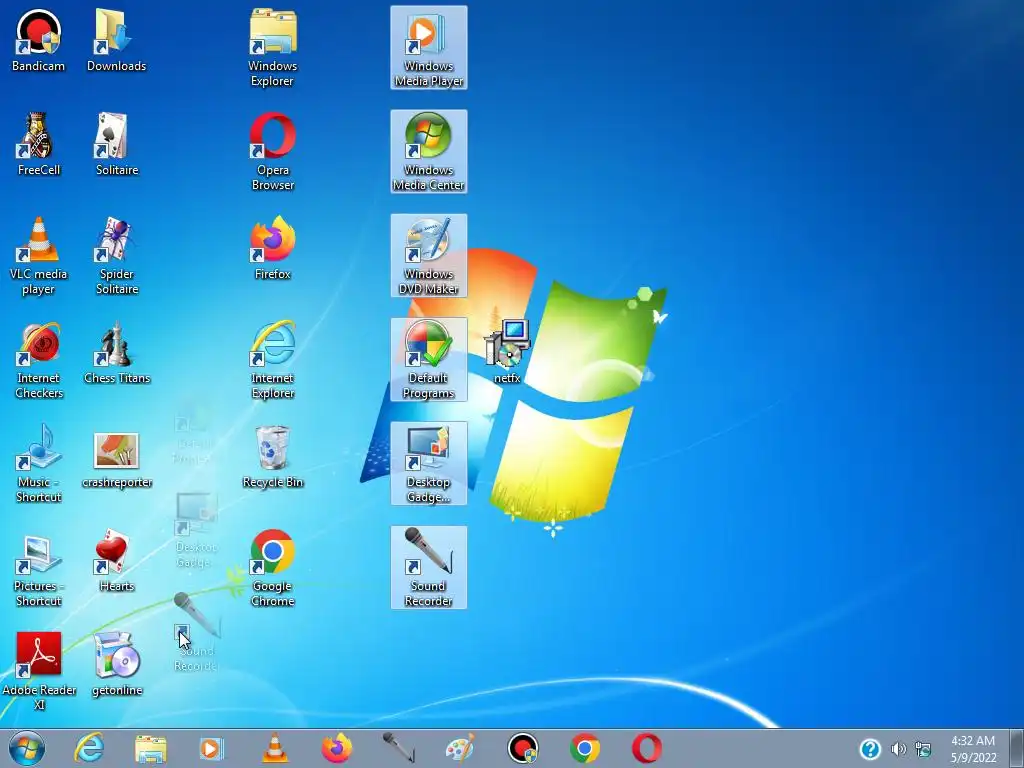Select the Default Programs desktop icon

tap(428, 359)
